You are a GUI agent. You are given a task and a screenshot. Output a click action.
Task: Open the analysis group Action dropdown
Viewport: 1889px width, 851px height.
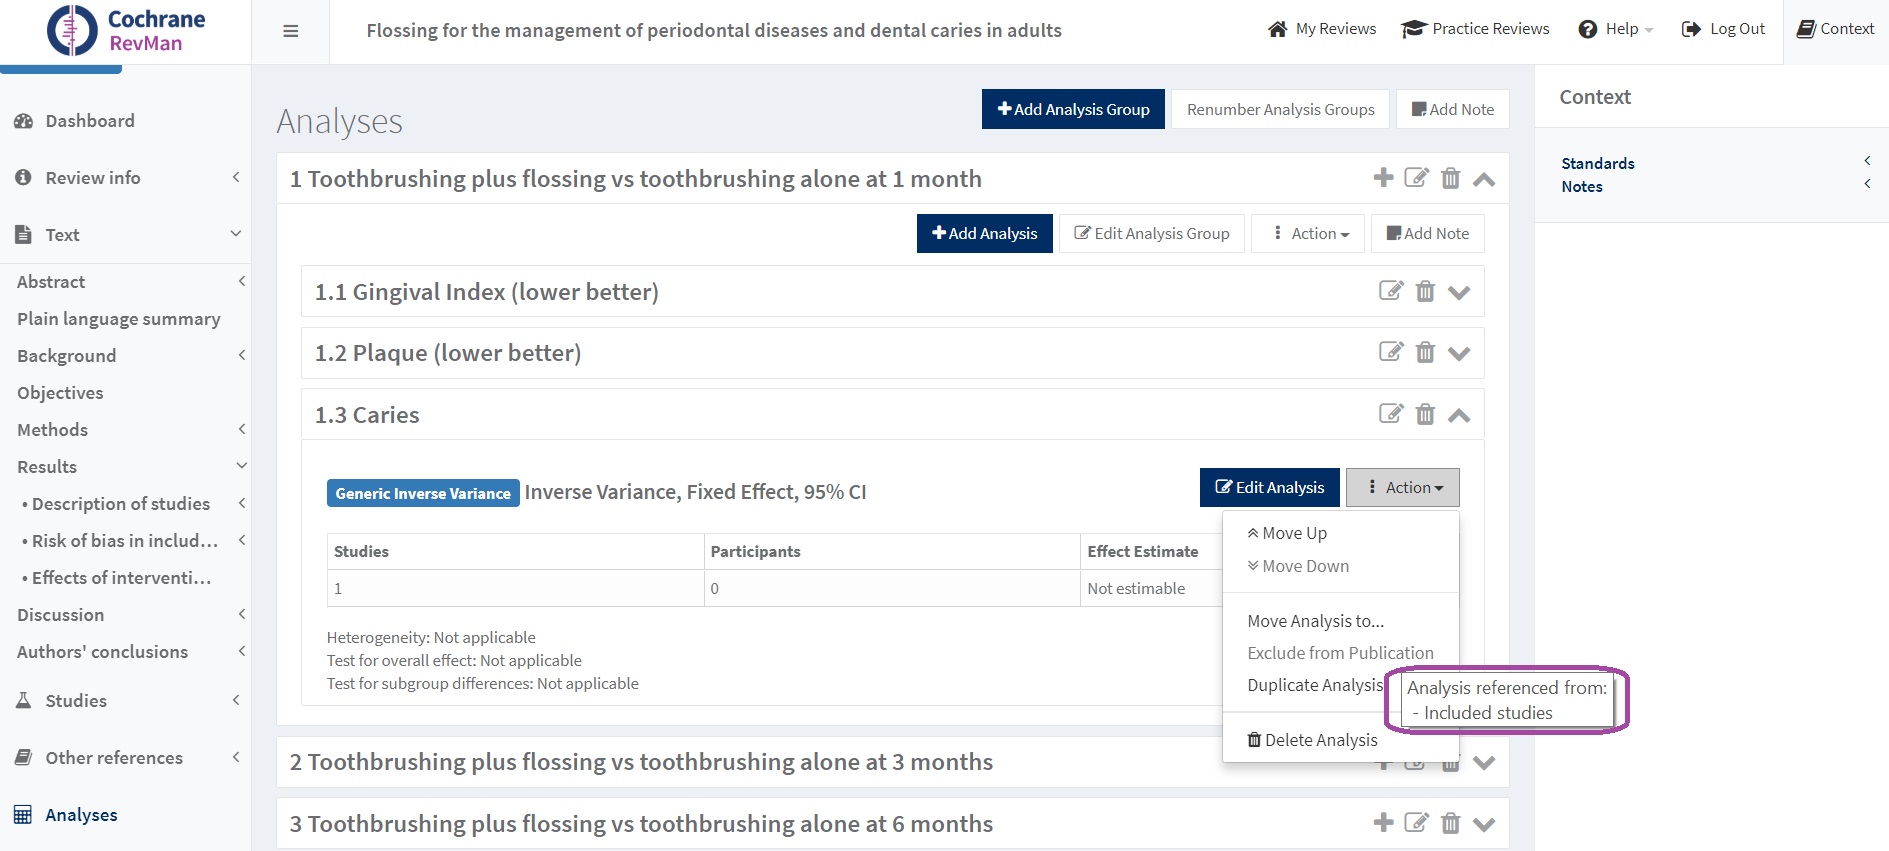(x=1308, y=234)
